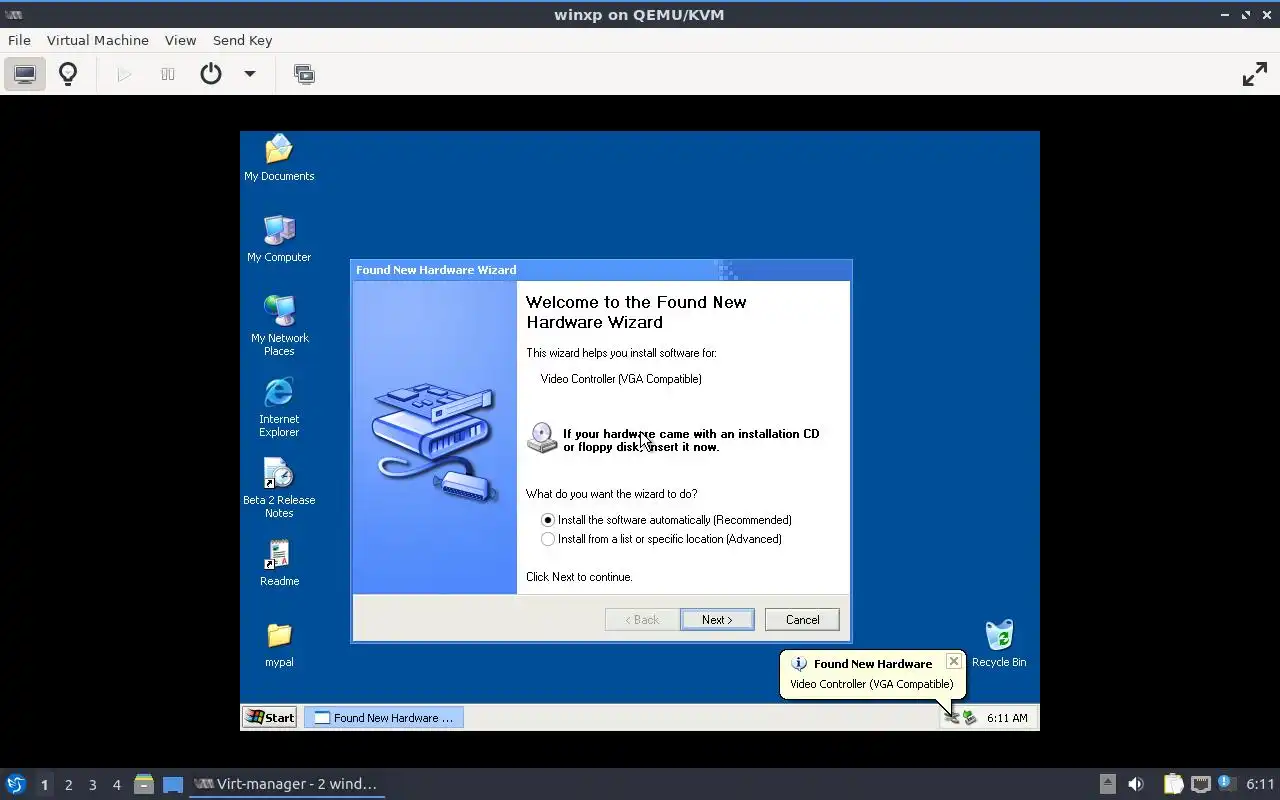Click the Cancel button in wizard
The width and height of the screenshot is (1280, 800).
click(x=802, y=620)
